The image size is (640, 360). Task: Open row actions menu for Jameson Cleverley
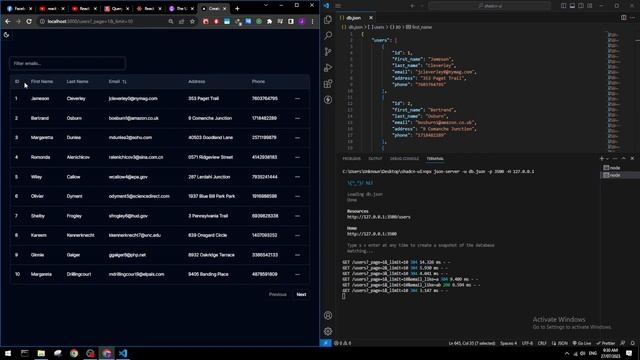(x=297, y=98)
